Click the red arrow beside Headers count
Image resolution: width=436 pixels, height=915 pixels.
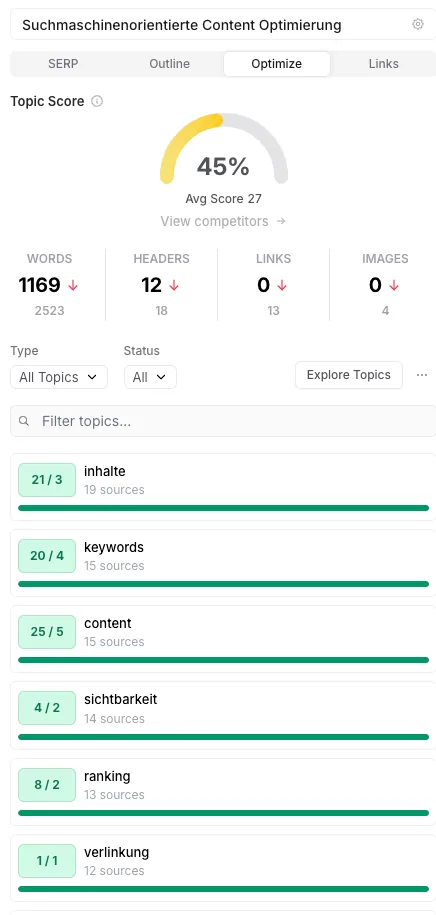[x=174, y=285]
